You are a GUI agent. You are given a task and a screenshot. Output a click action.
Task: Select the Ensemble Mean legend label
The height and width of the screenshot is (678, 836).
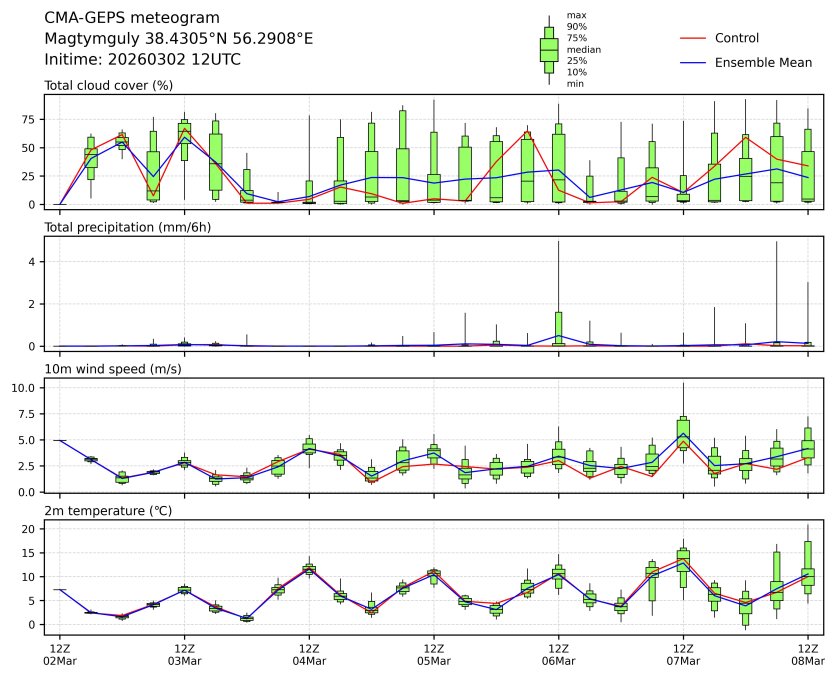pos(763,63)
